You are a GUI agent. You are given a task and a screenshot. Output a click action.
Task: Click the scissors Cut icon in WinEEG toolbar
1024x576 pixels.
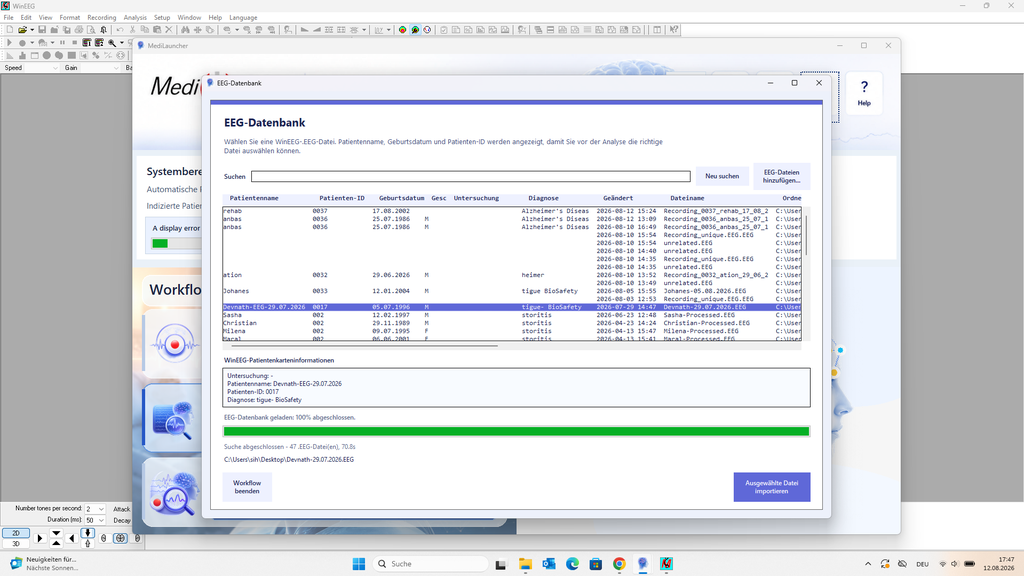[133, 29]
